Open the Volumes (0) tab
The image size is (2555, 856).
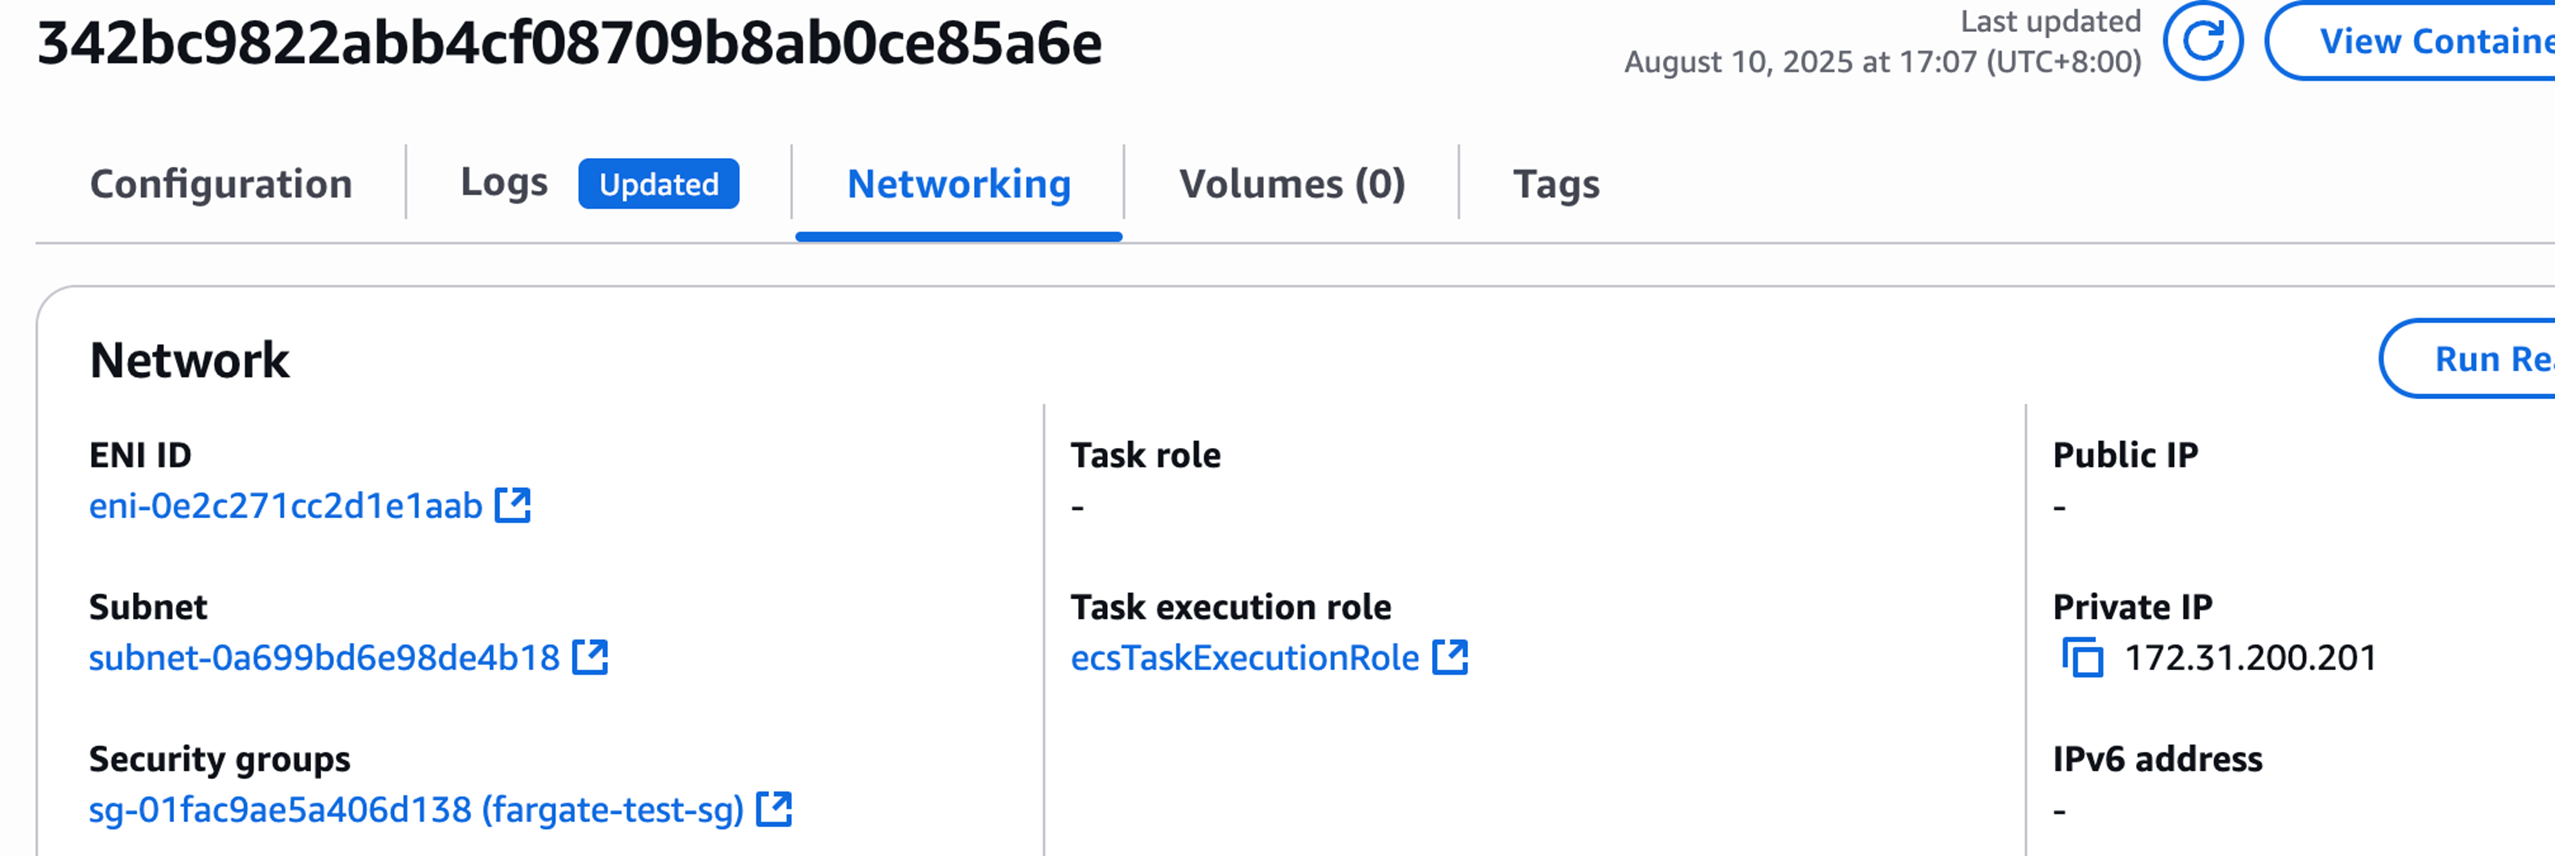(1292, 184)
